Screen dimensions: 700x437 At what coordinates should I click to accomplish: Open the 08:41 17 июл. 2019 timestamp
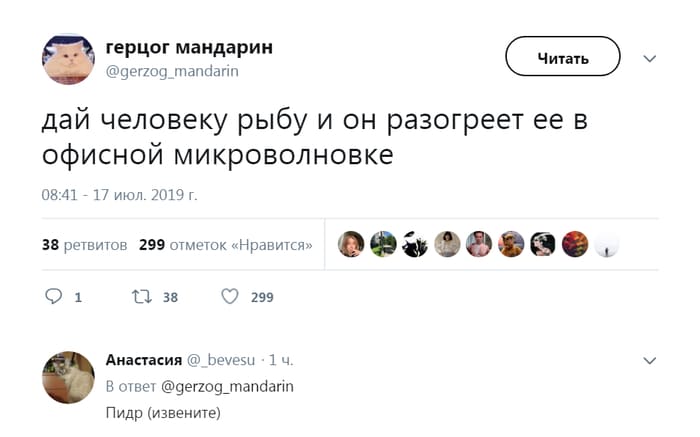click(x=120, y=193)
